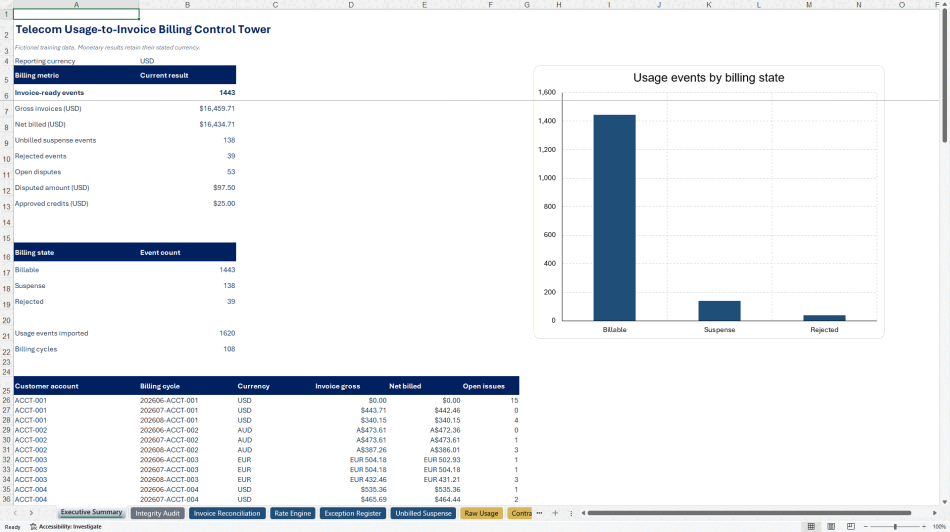
Task: Select the Unbilled Suspense sheet tab
Action: click(424, 513)
